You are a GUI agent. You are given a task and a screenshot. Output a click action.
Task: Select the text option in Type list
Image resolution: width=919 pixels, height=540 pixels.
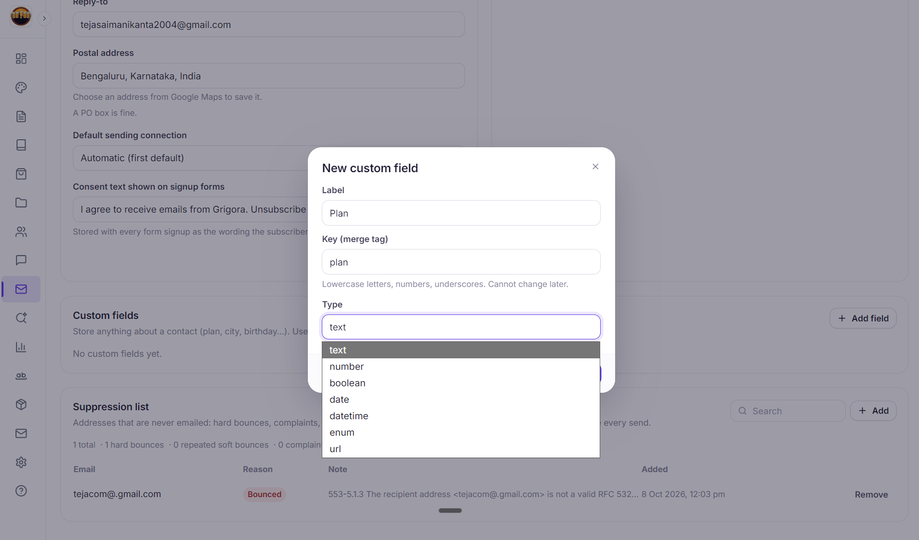tap(461, 350)
